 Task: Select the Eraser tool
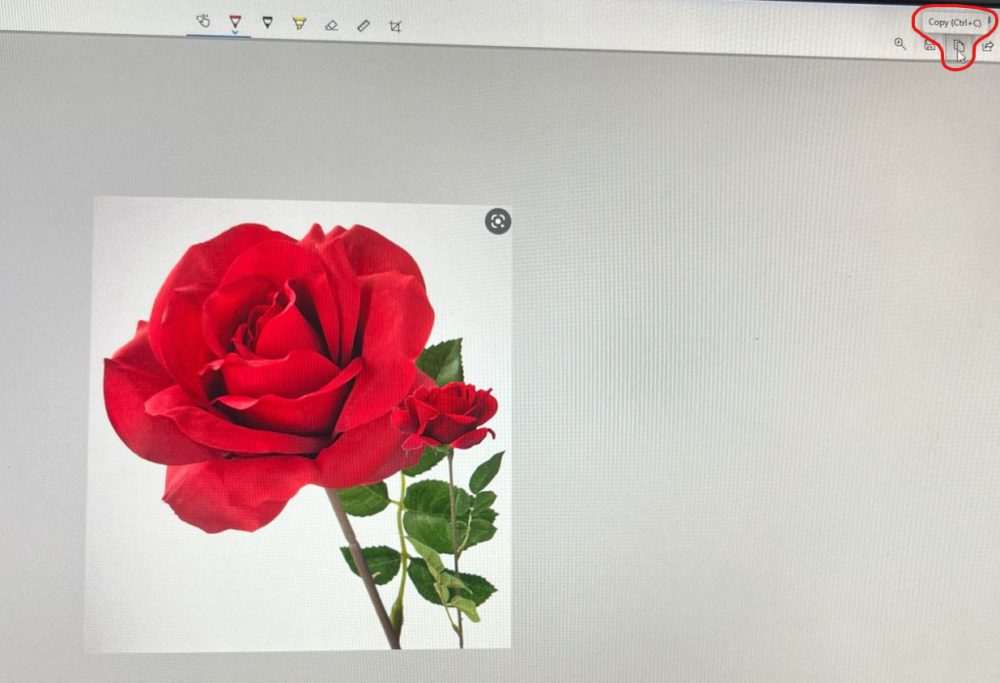click(331, 26)
